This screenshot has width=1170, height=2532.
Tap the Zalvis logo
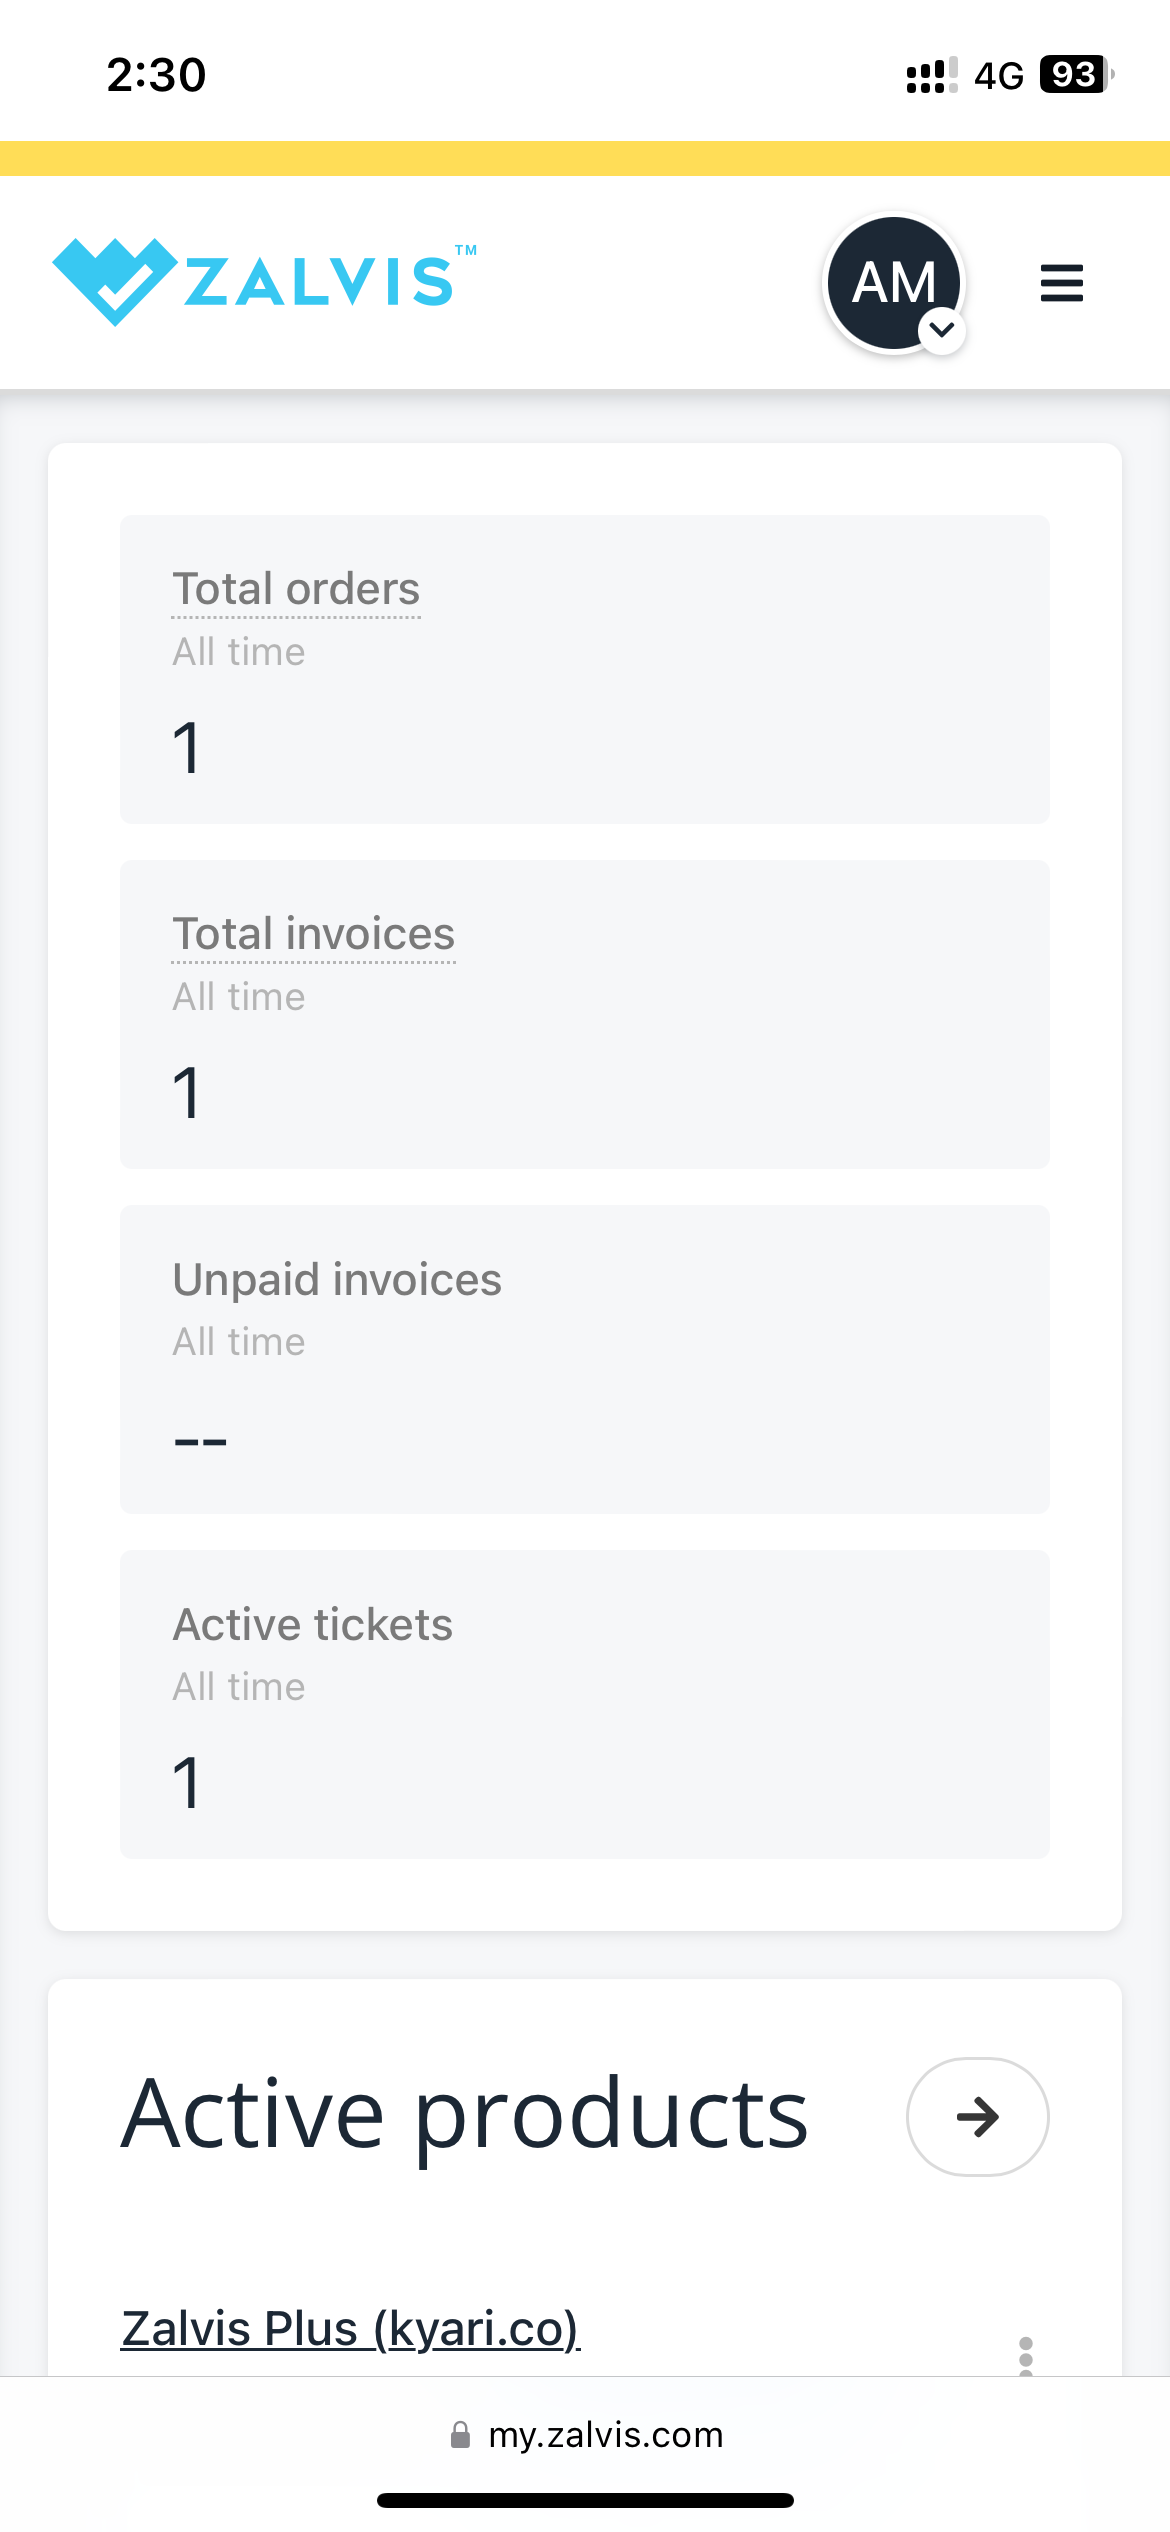tap(264, 281)
